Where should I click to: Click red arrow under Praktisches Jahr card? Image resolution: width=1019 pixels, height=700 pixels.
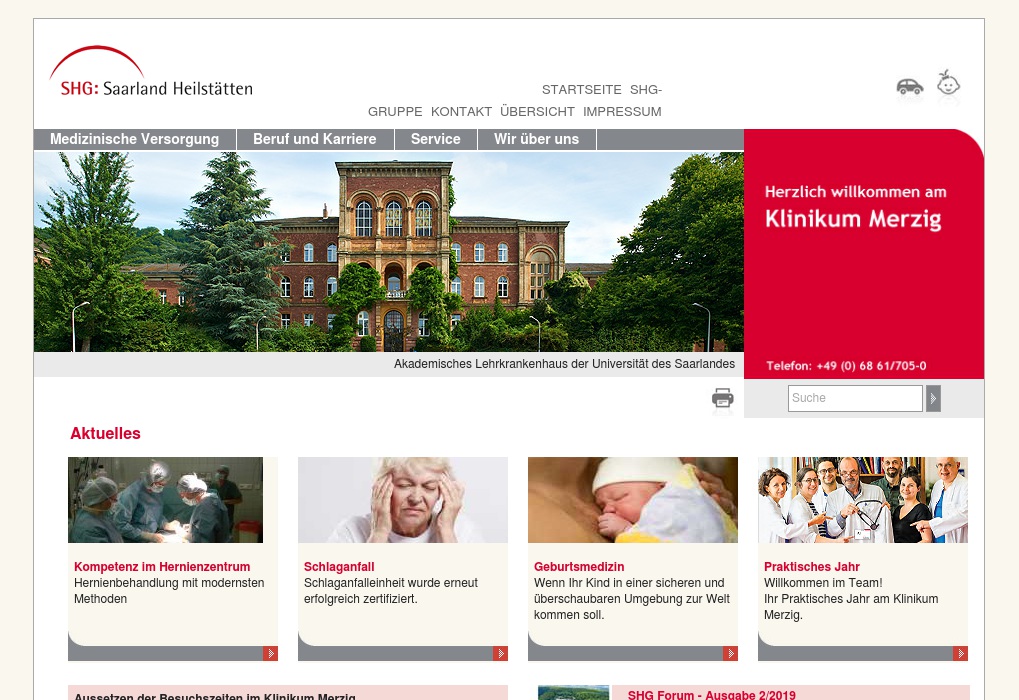[x=960, y=654]
